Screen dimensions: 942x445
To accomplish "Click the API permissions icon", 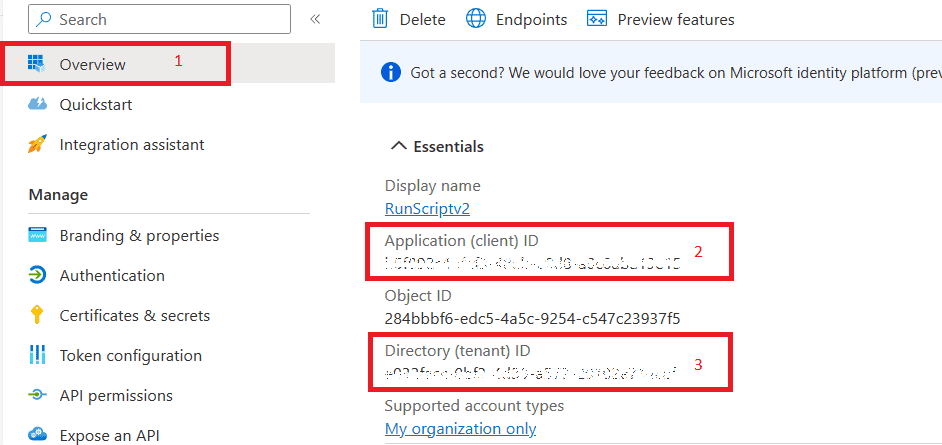I will tap(37, 395).
